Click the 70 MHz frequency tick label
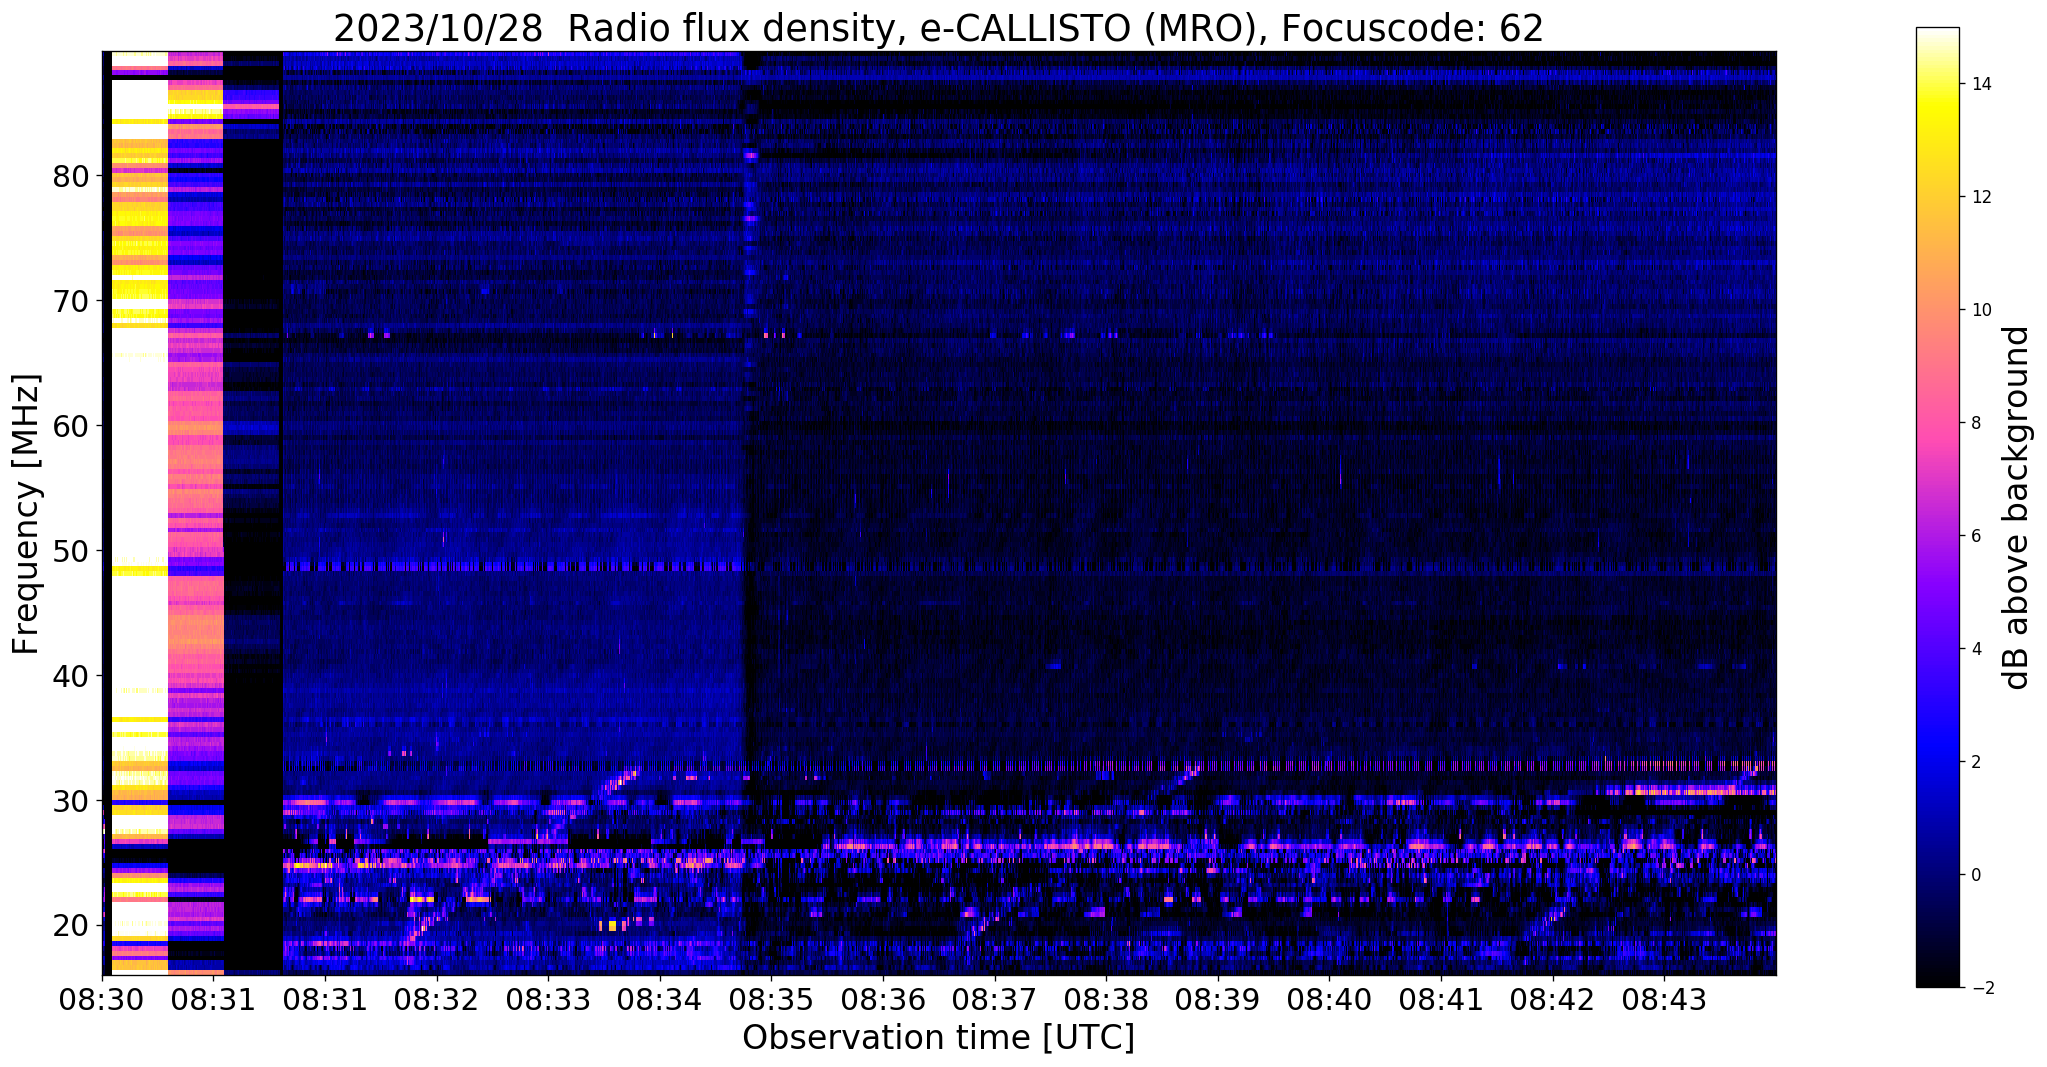Image resolution: width=2047 pixels, height=1067 pixels. 71,302
